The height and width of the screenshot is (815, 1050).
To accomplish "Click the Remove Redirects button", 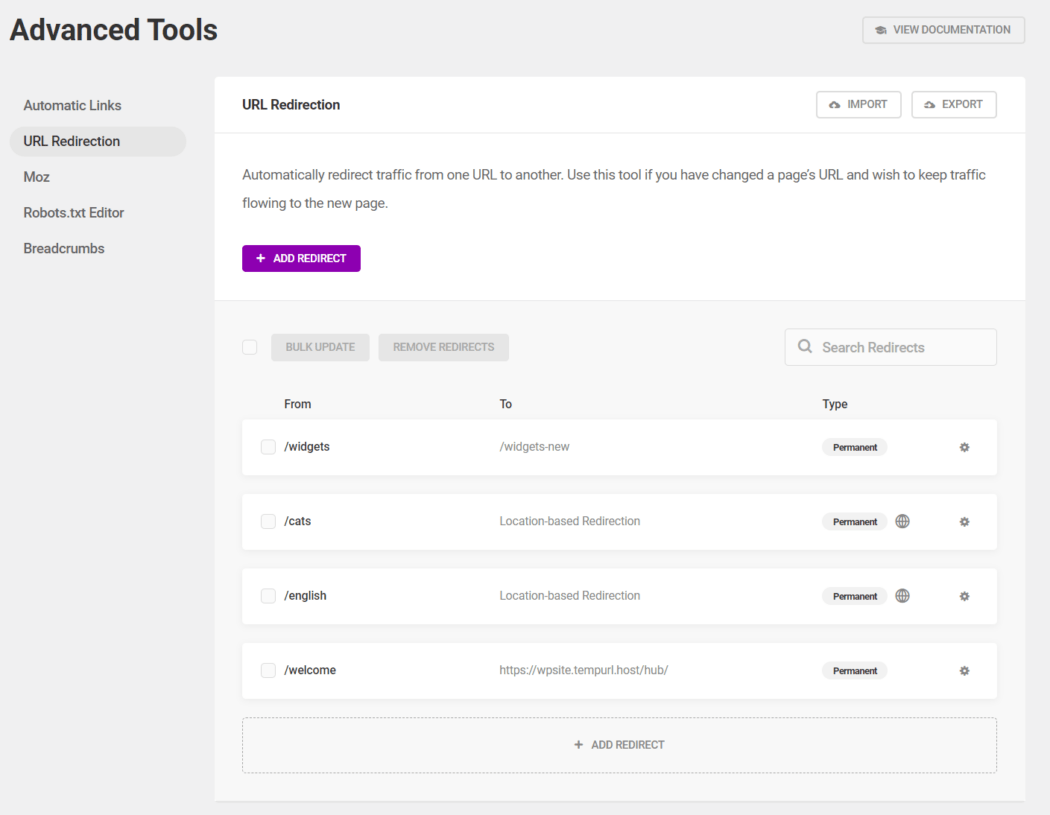I will 443,347.
